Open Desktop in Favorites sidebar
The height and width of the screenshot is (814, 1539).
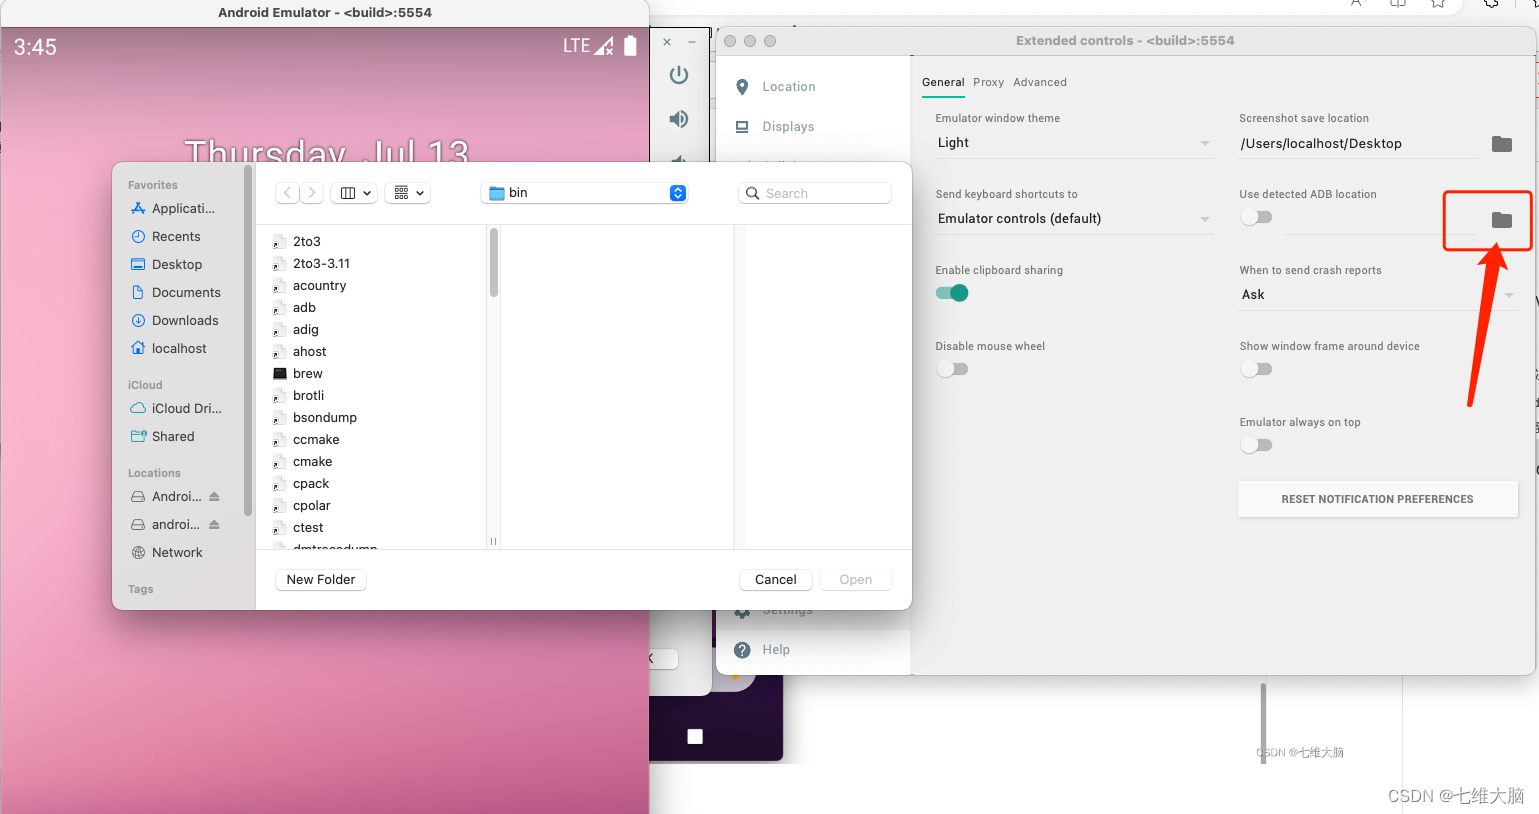click(x=167, y=265)
